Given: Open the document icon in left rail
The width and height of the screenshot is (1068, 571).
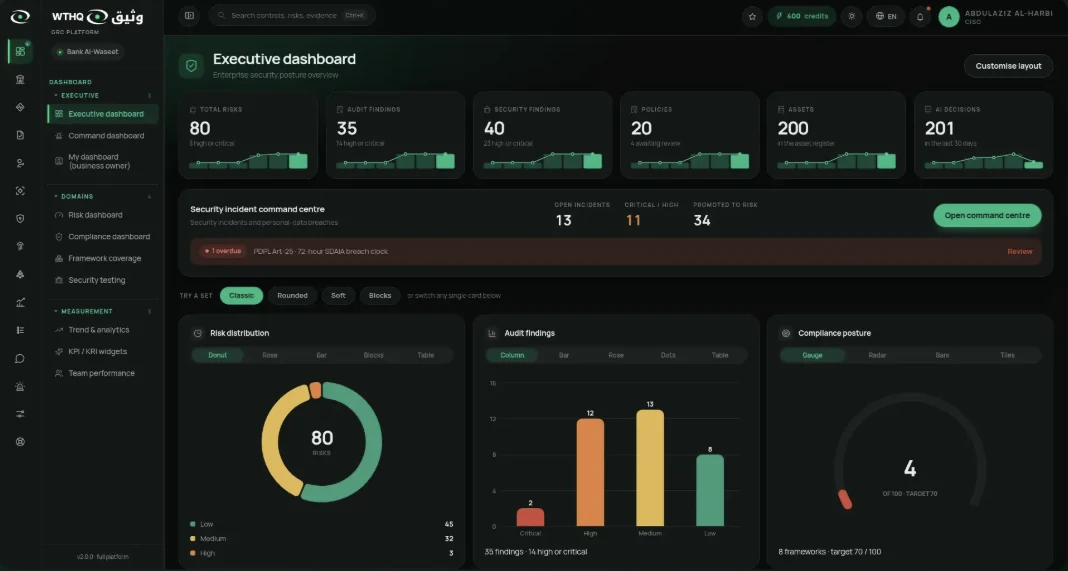Looking at the screenshot, I should tap(20, 135).
